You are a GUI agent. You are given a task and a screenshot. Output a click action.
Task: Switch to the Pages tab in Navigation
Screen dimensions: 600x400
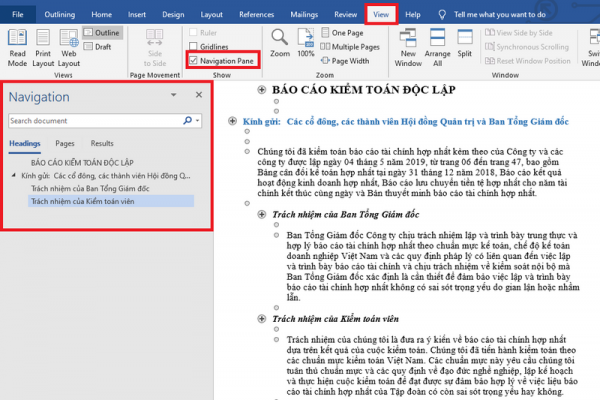pyautogui.click(x=65, y=143)
